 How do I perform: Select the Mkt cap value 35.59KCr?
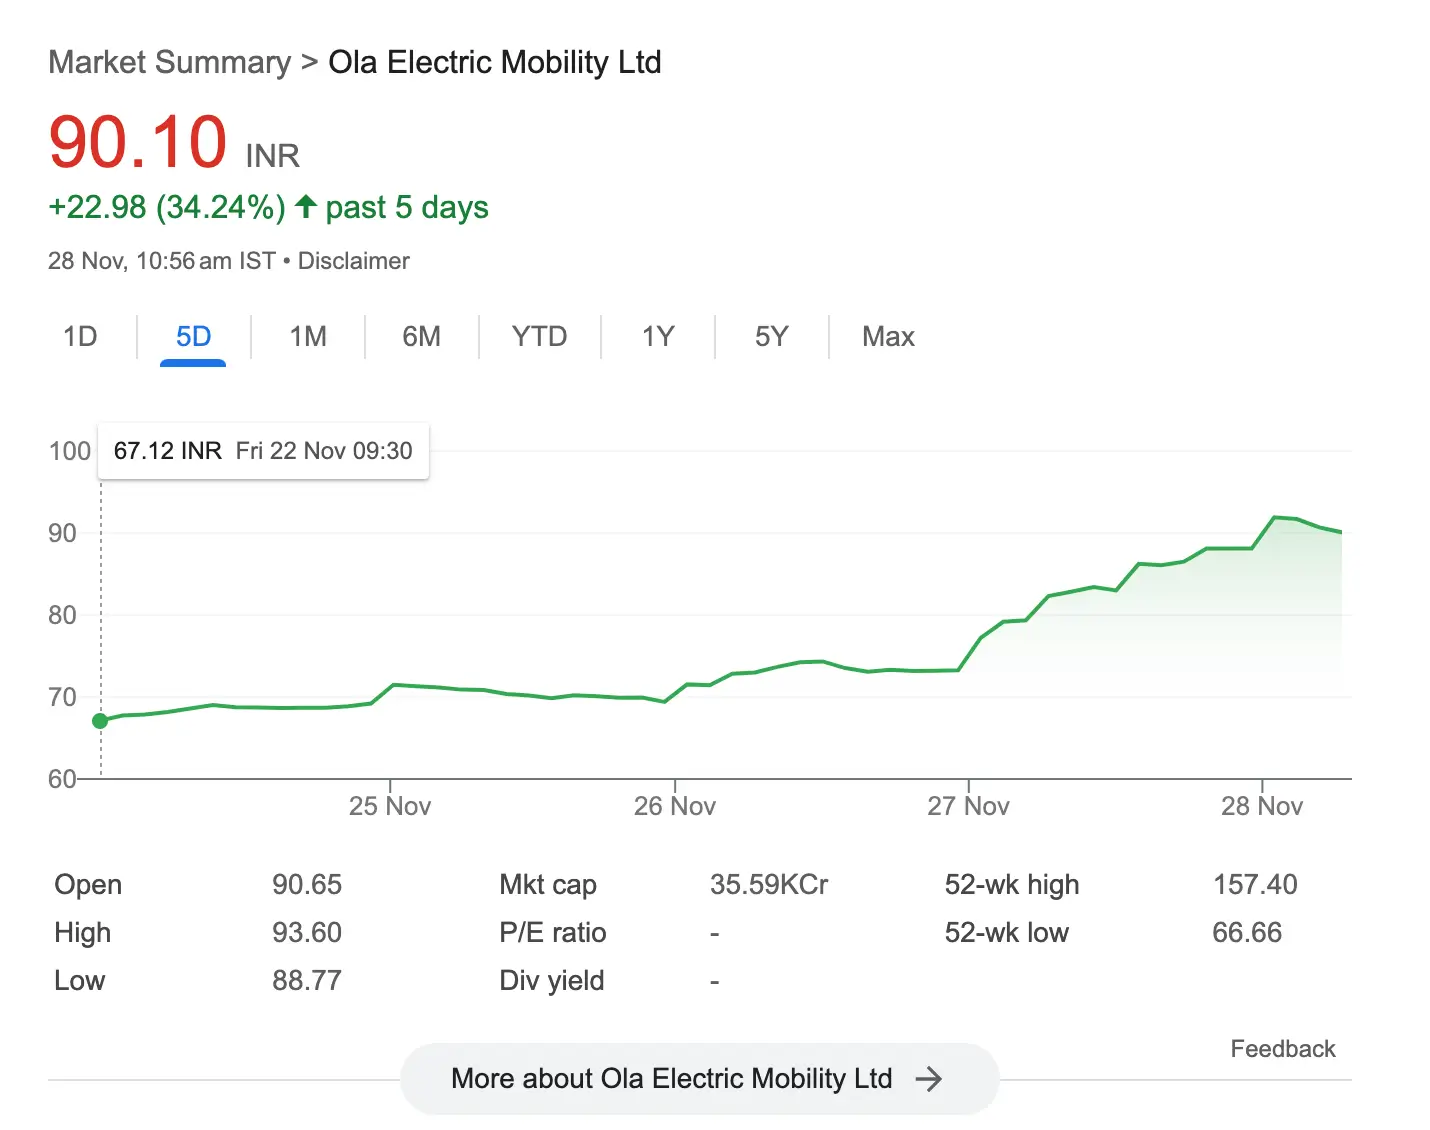769,885
